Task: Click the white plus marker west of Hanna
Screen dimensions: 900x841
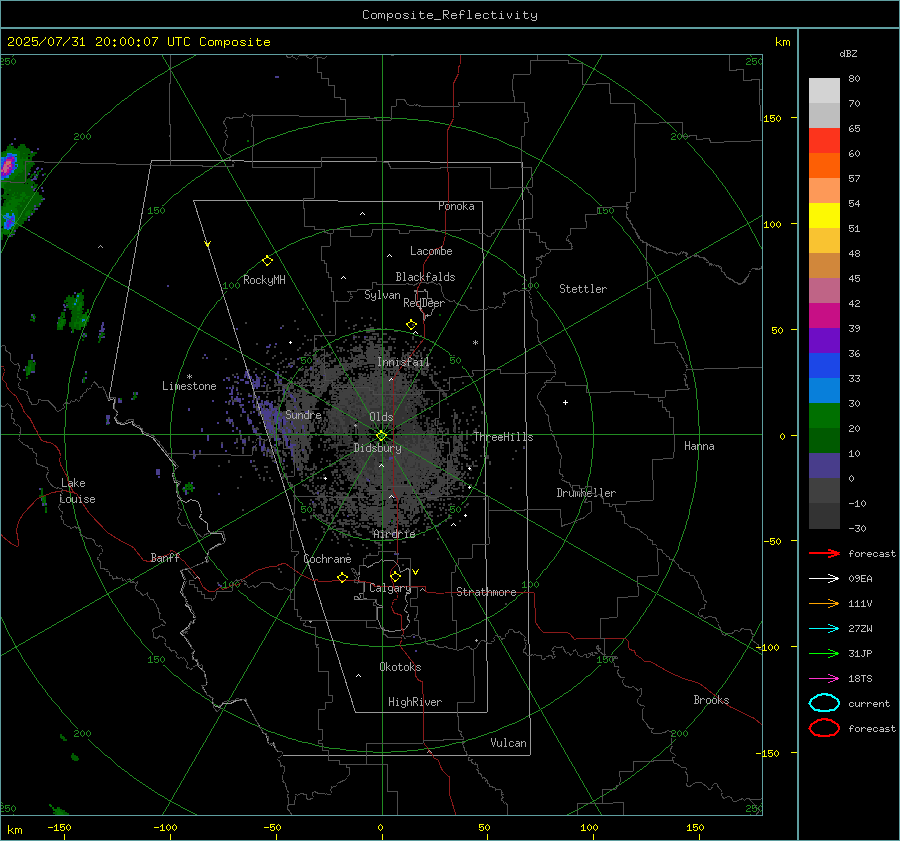Action: coord(565,402)
